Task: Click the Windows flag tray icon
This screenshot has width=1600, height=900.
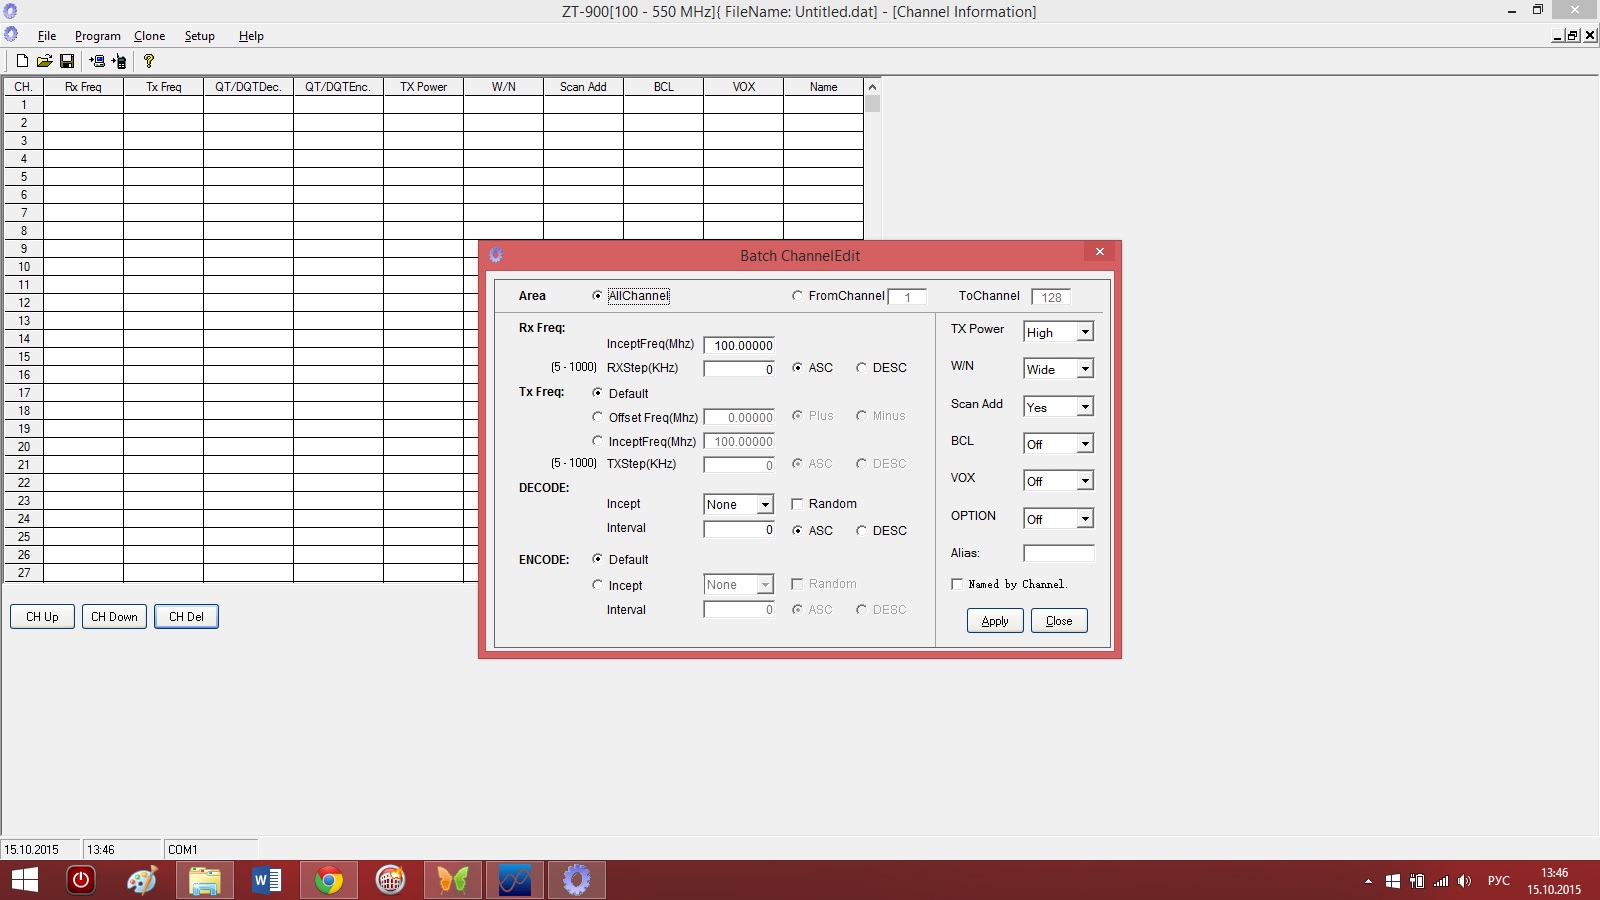Action: click(1393, 881)
